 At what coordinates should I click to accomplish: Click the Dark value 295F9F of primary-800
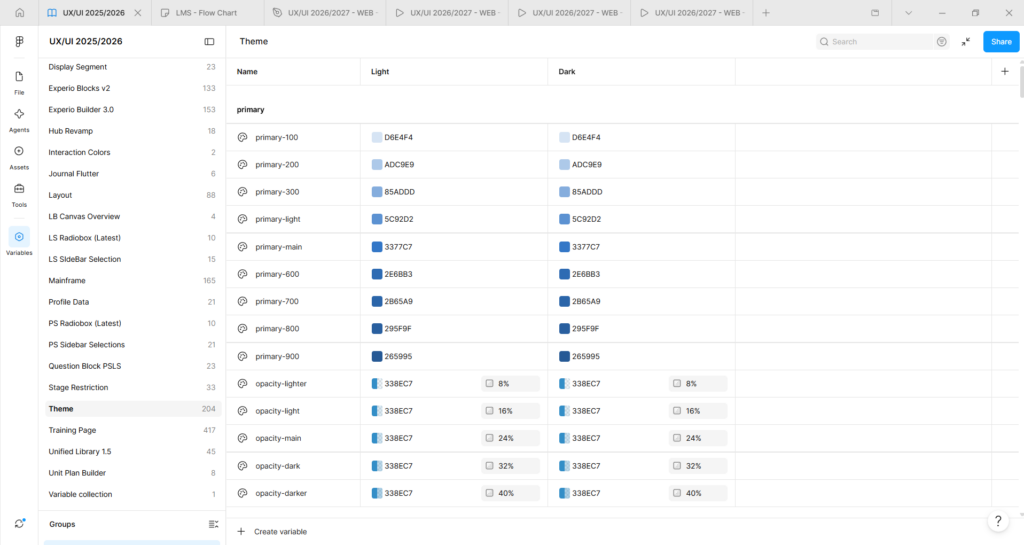[x=585, y=329]
